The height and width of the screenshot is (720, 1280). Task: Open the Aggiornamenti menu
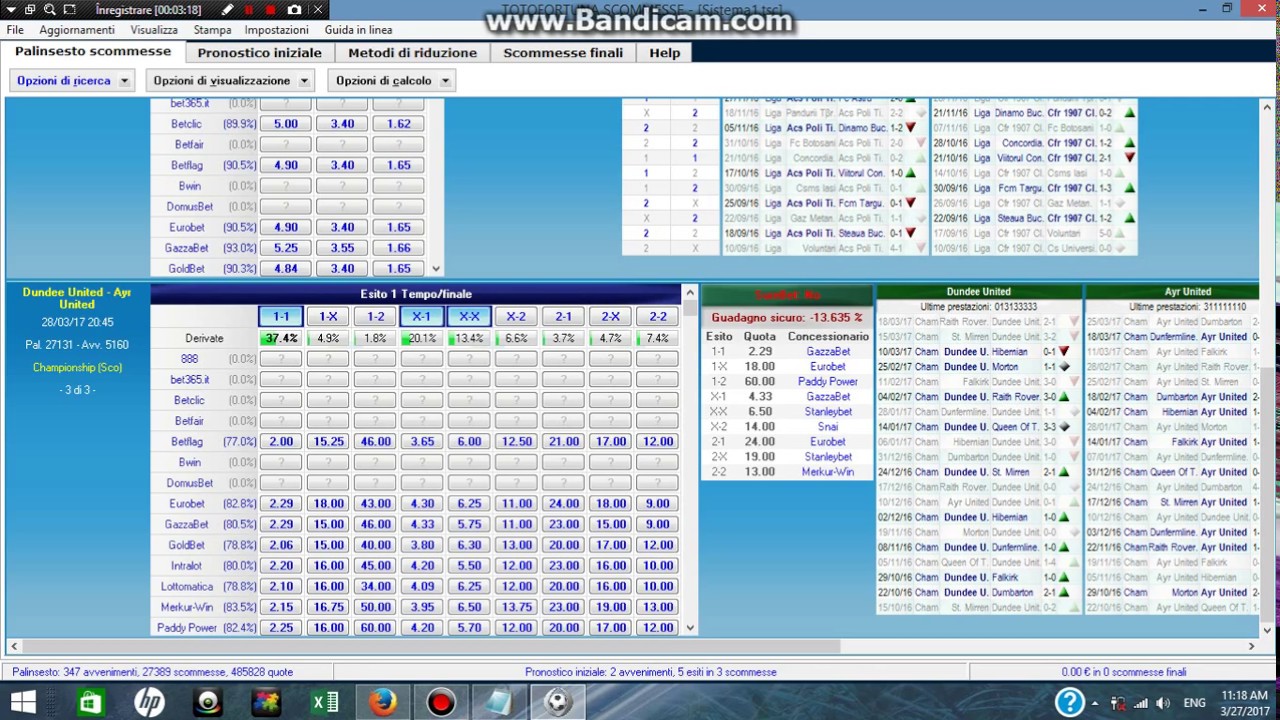pos(77,30)
